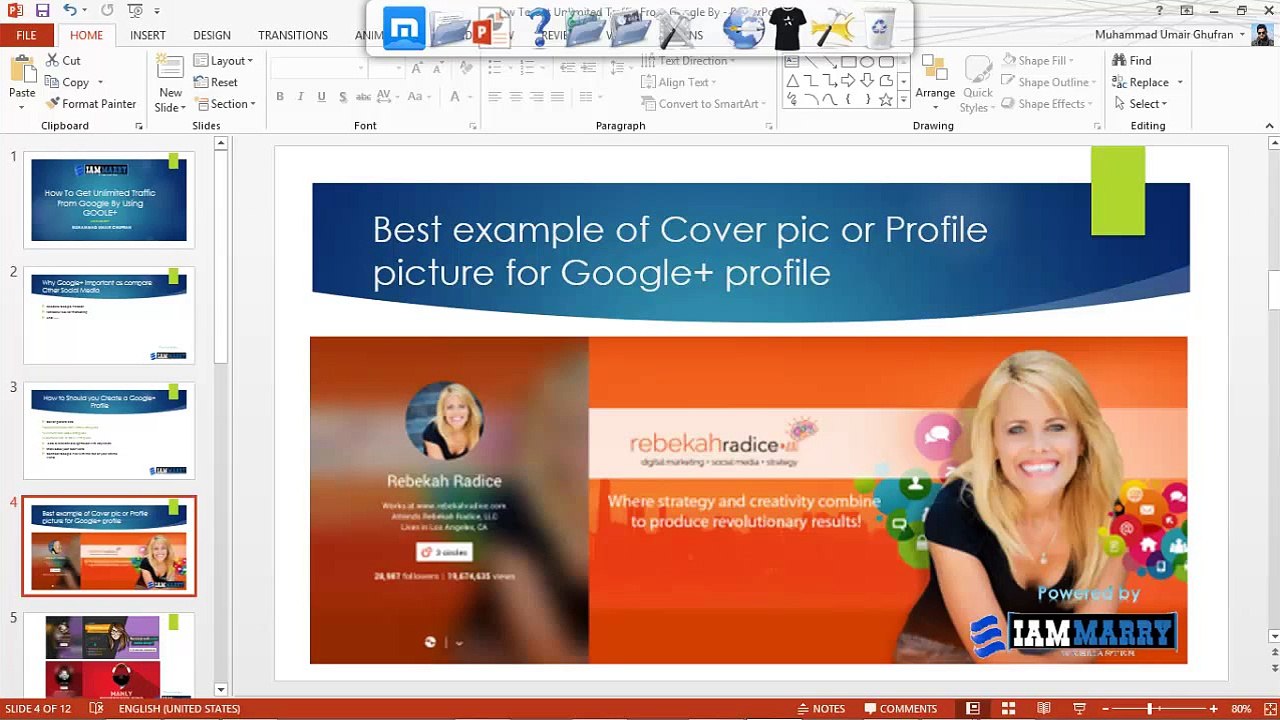The width and height of the screenshot is (1280, 720).
Task: Click the Start From Beginning slideshow icon
Action: click(135, 10)
